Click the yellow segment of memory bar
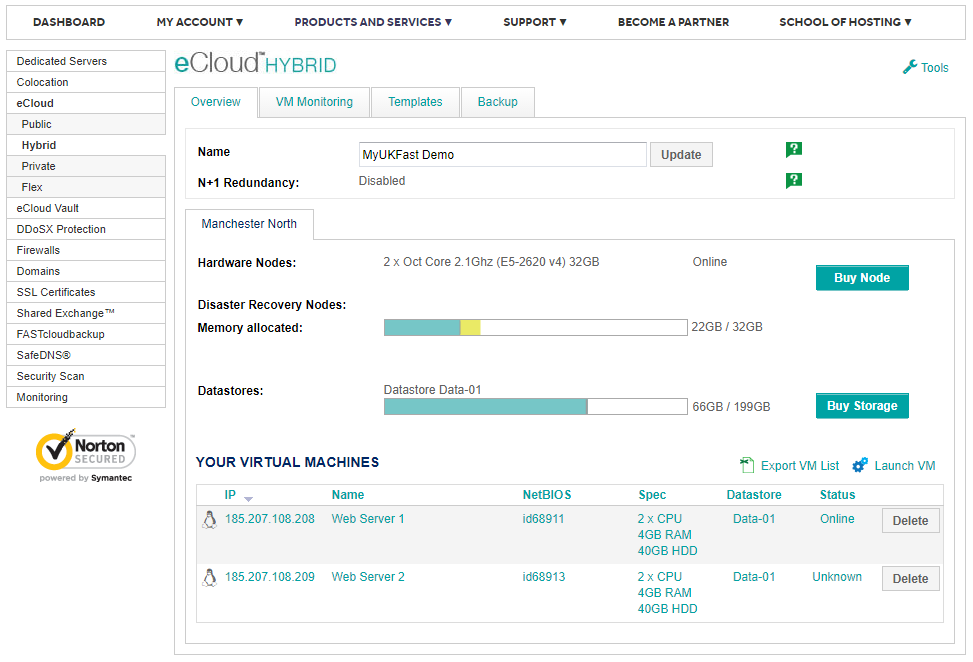This screenshot has height=662, width=973. click(x=470, y=327)
